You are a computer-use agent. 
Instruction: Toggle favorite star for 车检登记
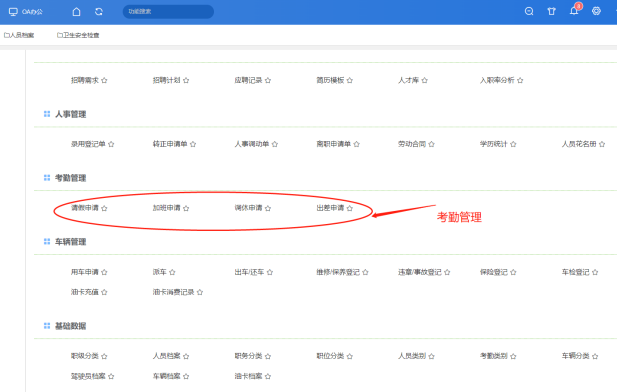(x=595, y=272)
